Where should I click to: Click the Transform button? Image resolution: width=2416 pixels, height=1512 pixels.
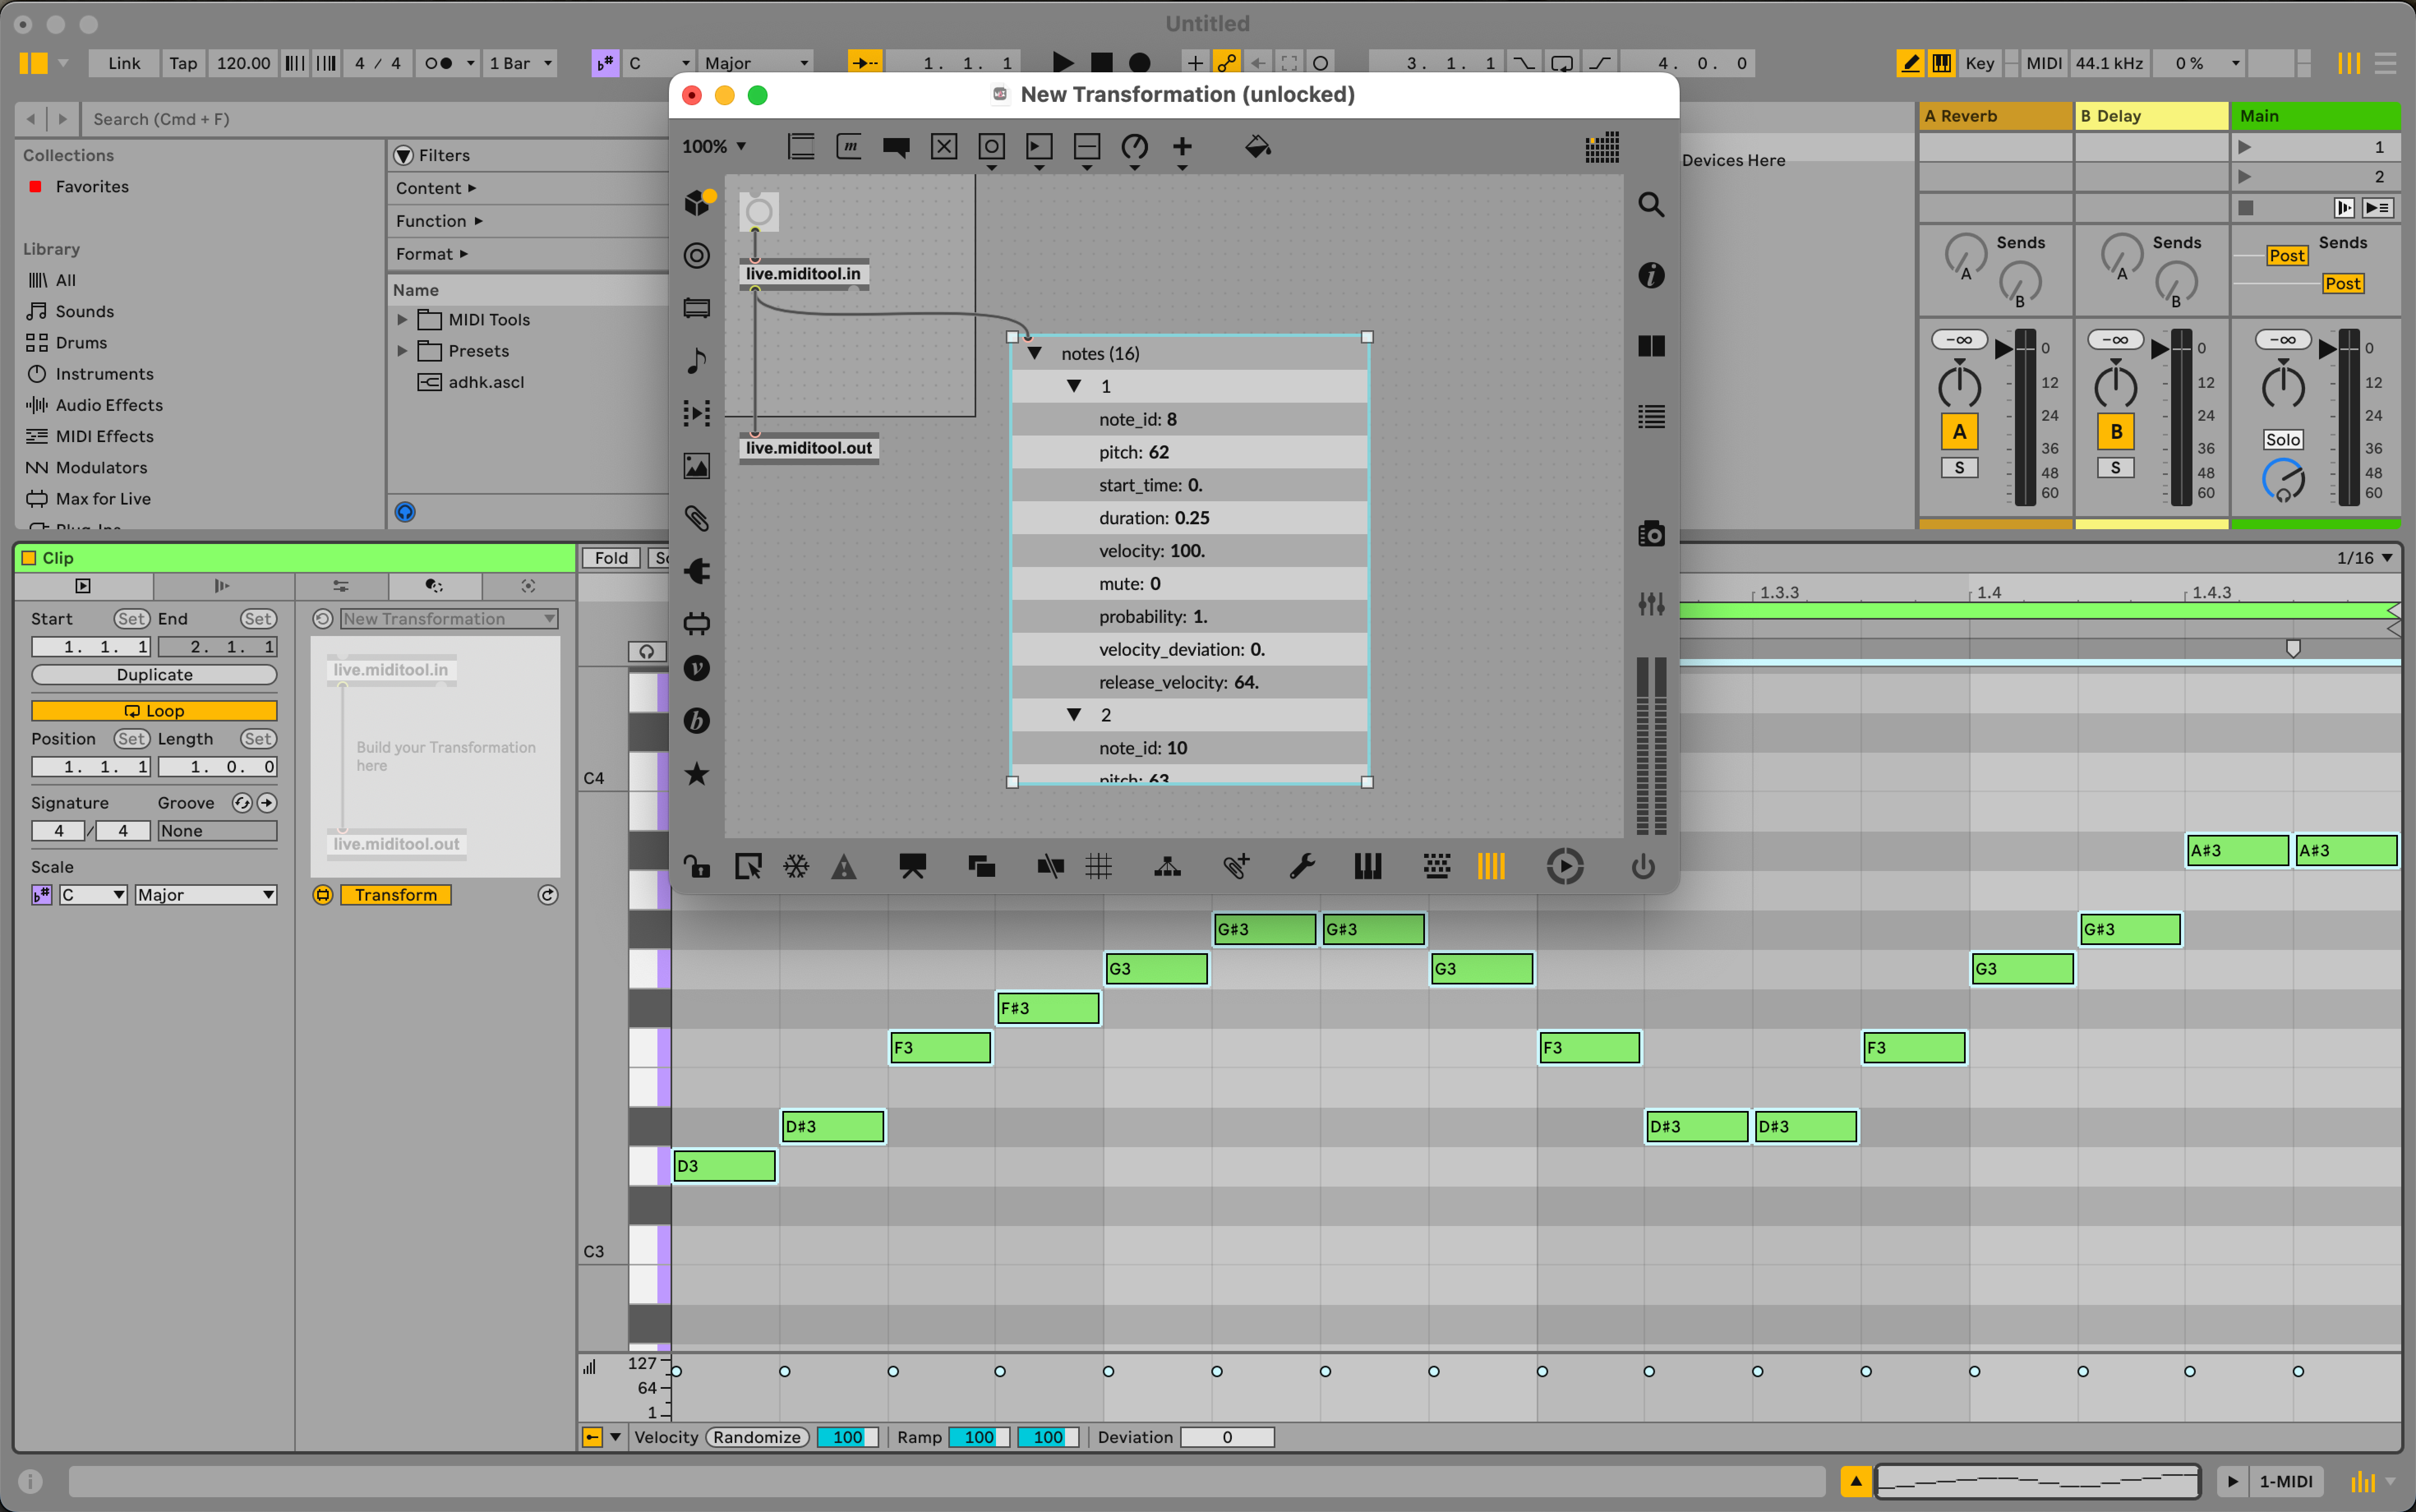click(x=396, y=895)
